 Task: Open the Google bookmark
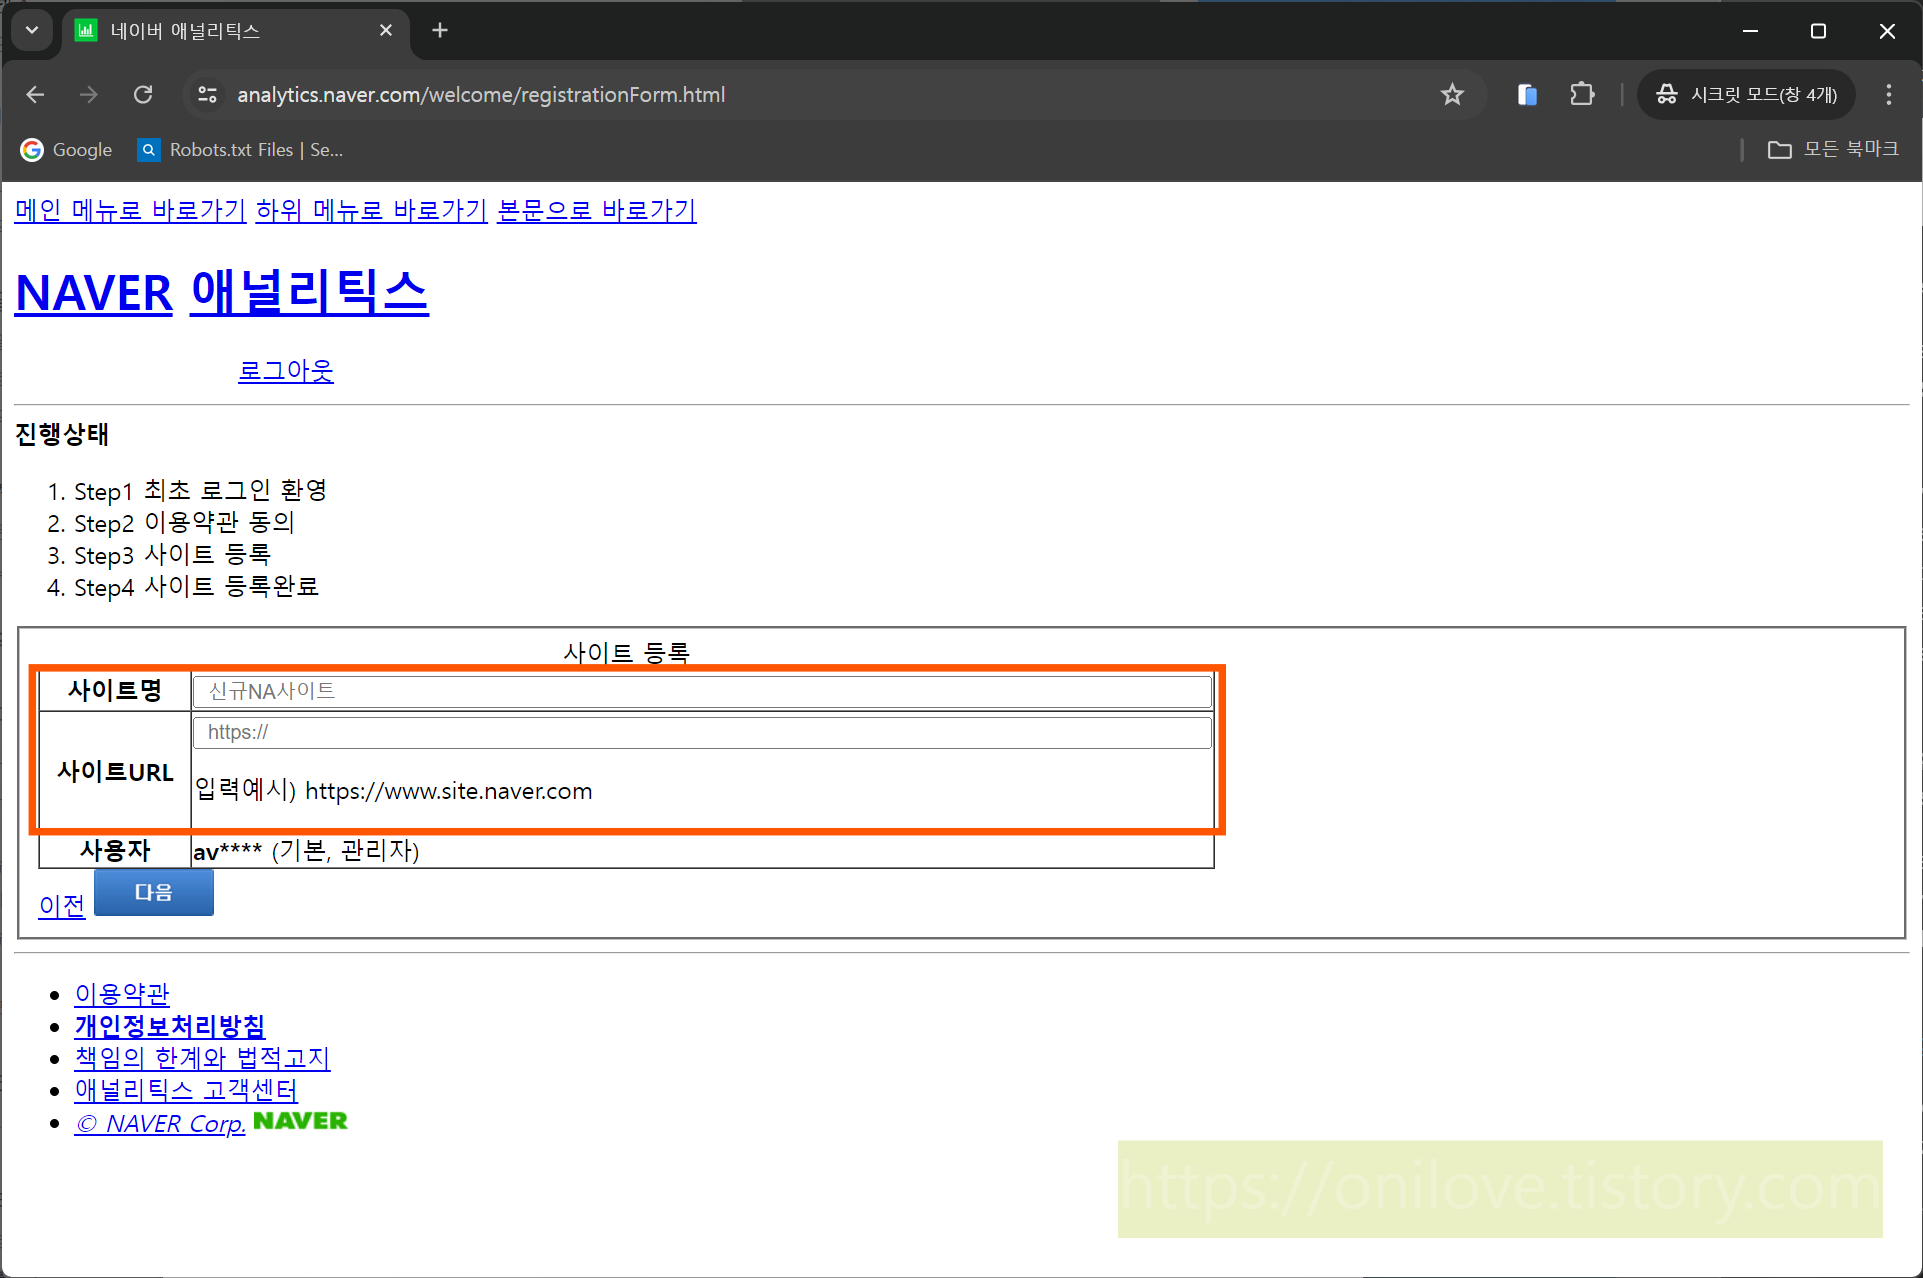tap(67, 150)
